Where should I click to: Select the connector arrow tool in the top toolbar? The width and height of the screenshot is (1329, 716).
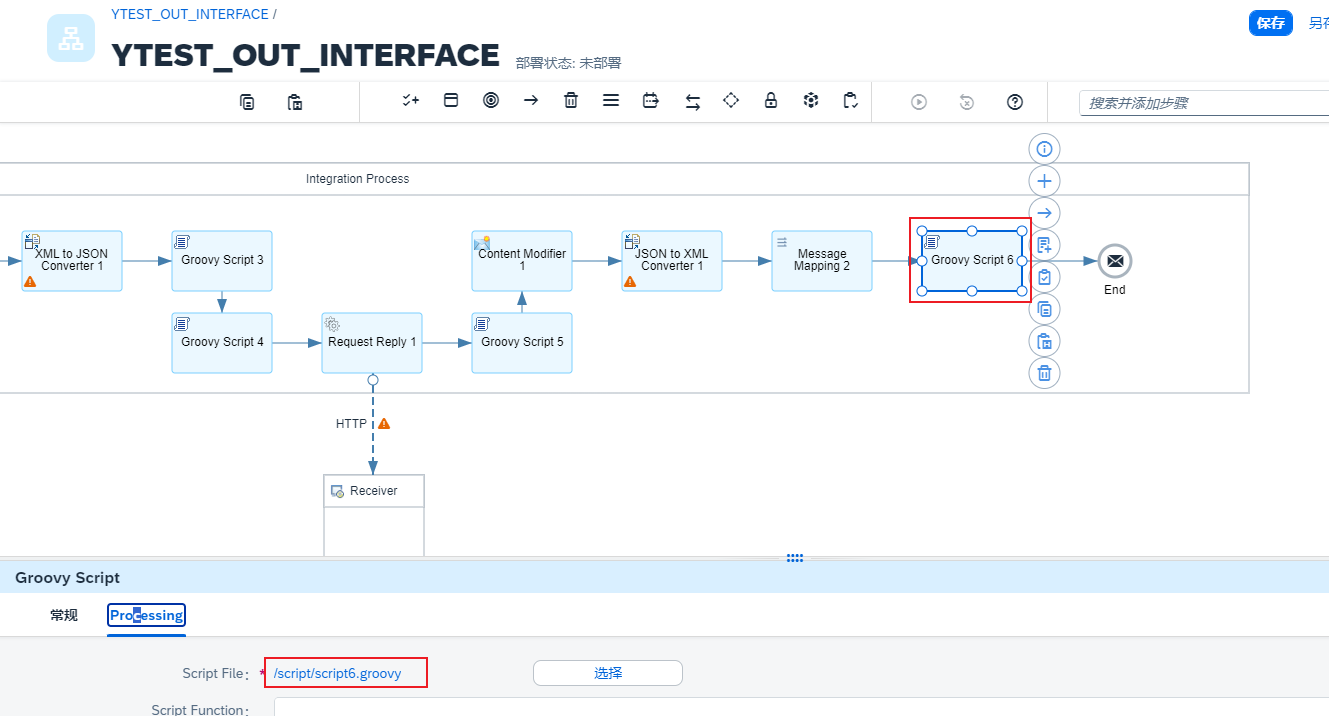(531, 101)
